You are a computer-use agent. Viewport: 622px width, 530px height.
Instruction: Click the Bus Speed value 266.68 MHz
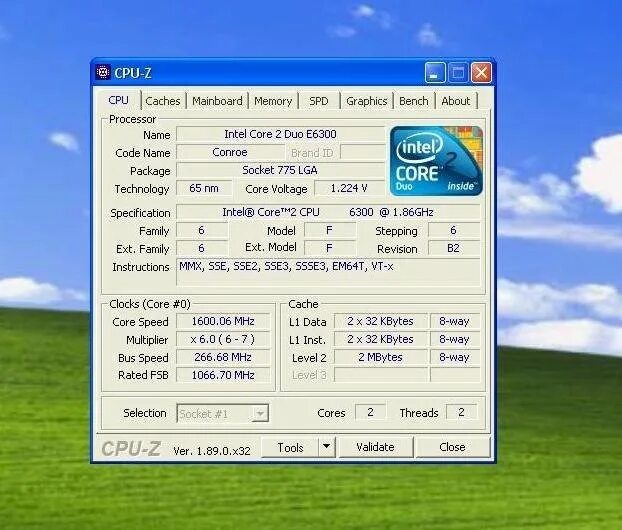pyautogui.click(x=223, y=357)
